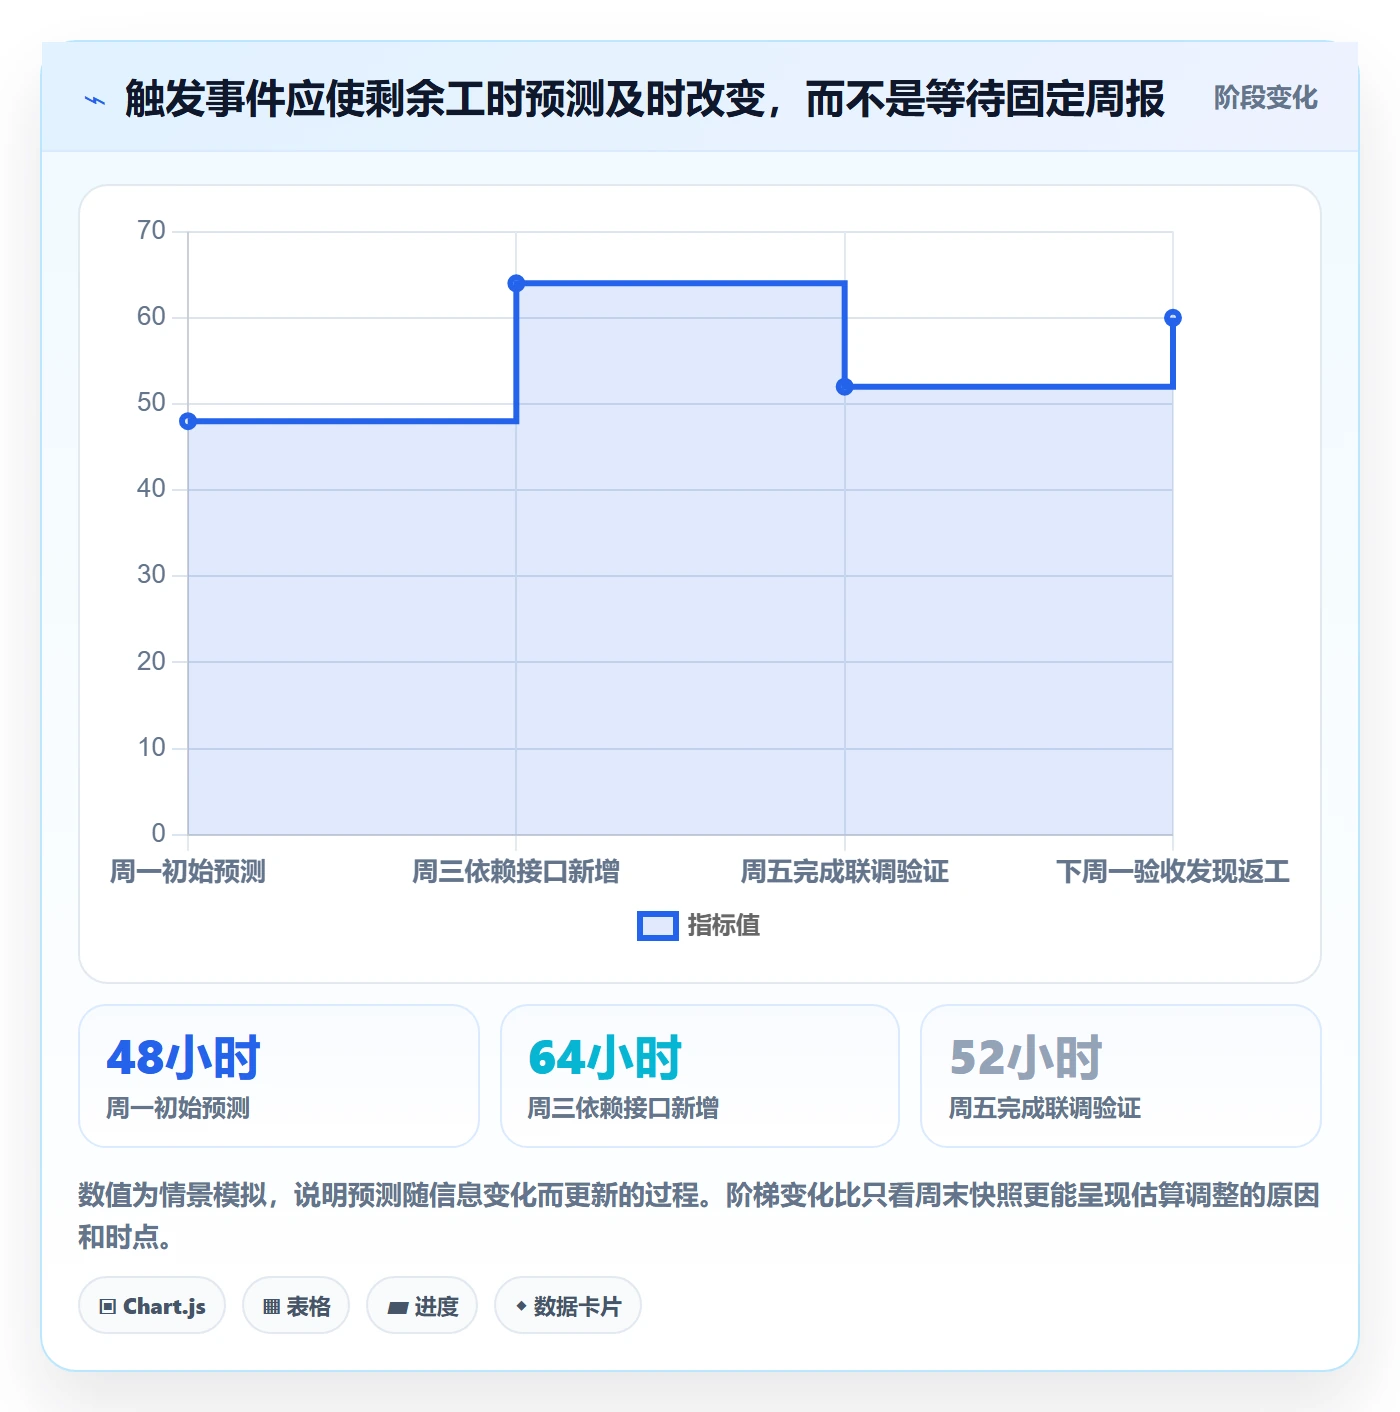The image size is (1400, 1412).
Task: Click the note paragraph starting 数值为情景模拟
Action: [699, 1216]
